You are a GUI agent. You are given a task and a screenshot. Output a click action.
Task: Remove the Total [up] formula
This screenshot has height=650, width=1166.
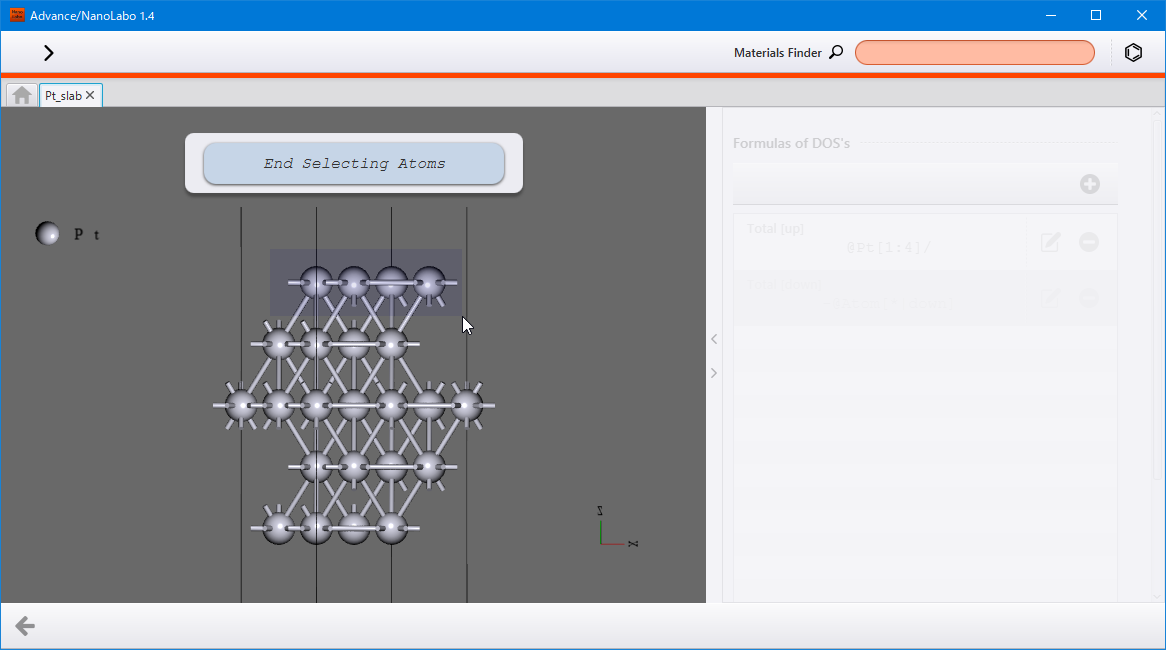tap(1089, 242)
